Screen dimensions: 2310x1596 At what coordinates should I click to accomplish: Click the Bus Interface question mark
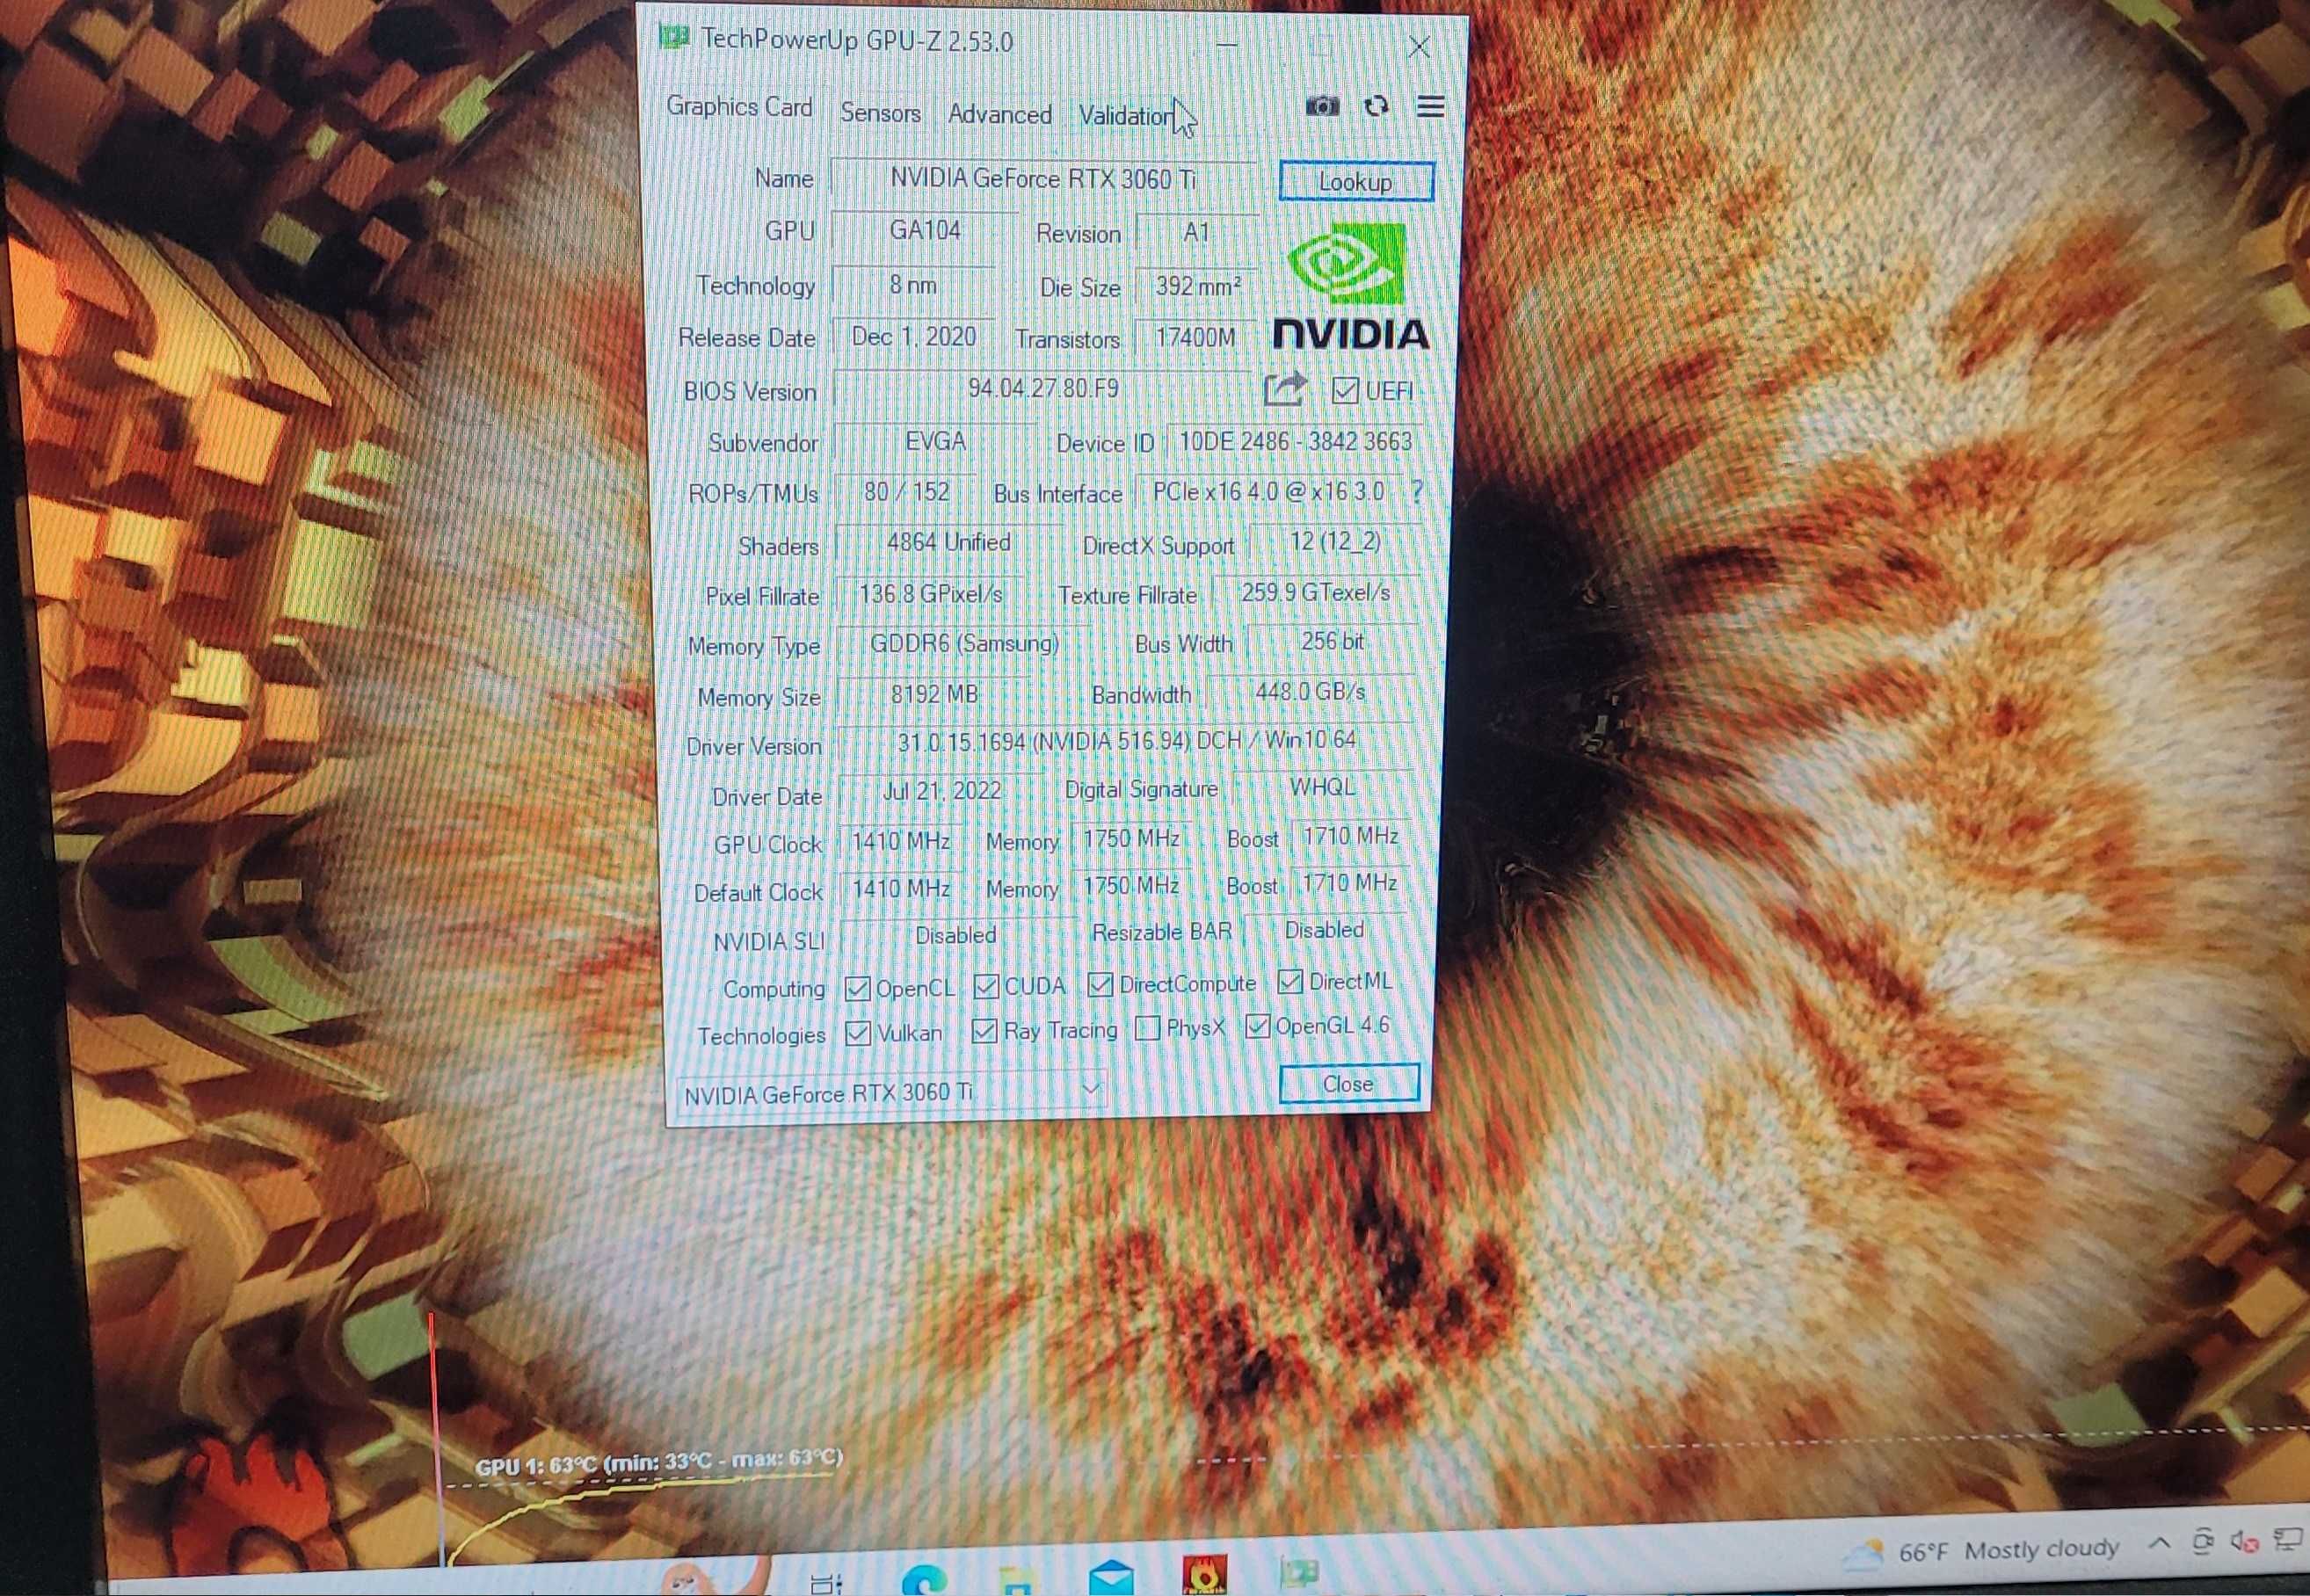(1416, 491)
